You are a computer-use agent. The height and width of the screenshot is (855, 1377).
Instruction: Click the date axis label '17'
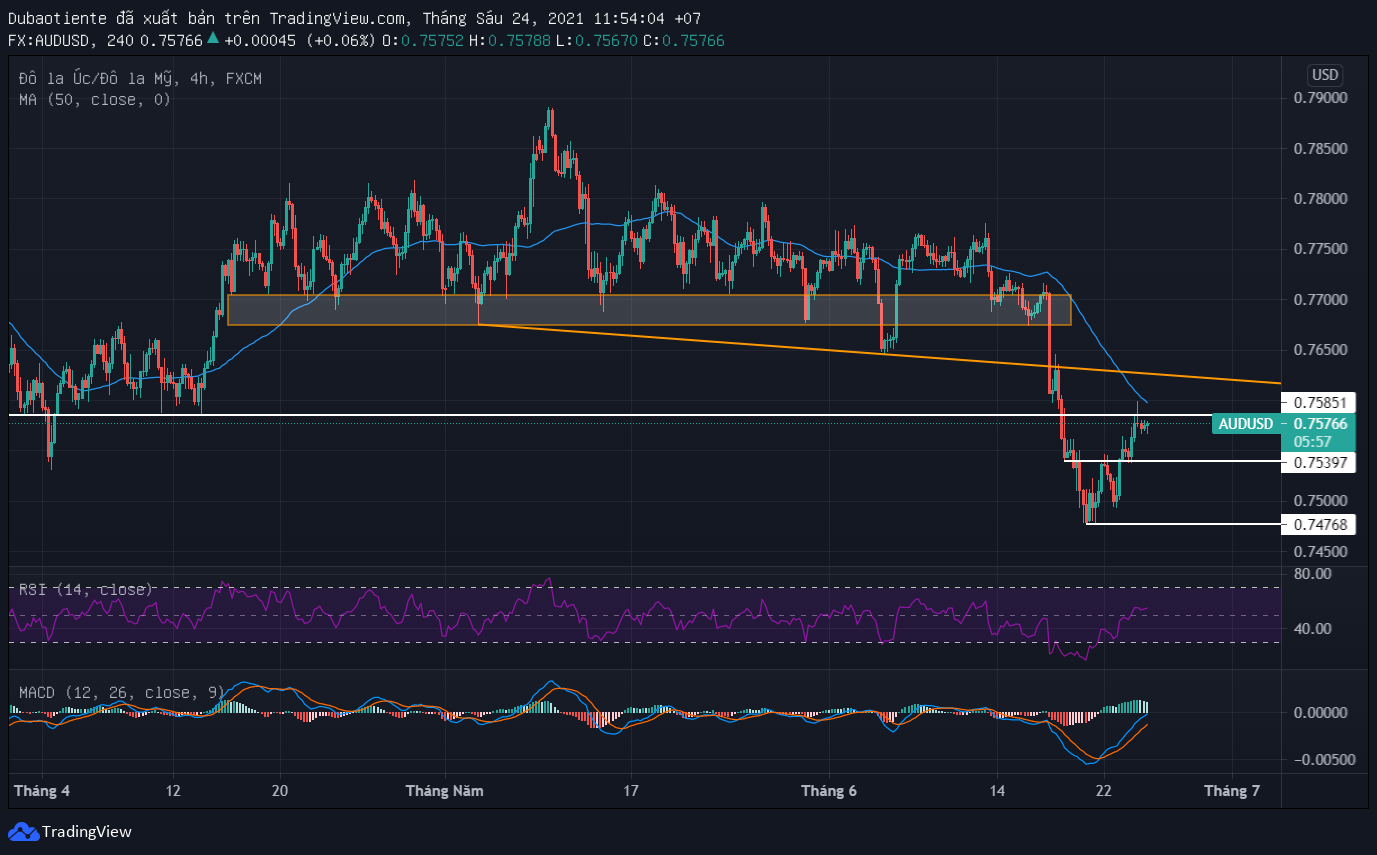pos(630,790)
